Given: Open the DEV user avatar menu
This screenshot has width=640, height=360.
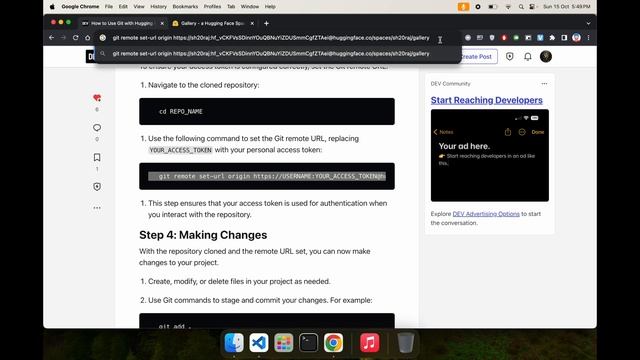Looking at the screenshot, I should [x=546, y=56].
